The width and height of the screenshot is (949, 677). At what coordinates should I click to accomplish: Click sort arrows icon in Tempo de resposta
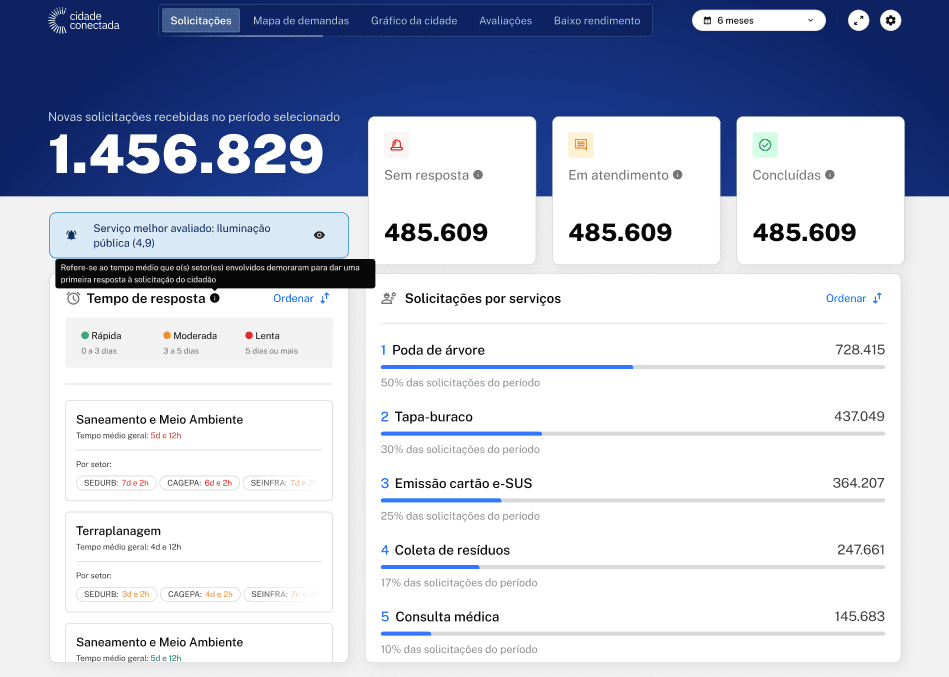[x=325, y=298]
